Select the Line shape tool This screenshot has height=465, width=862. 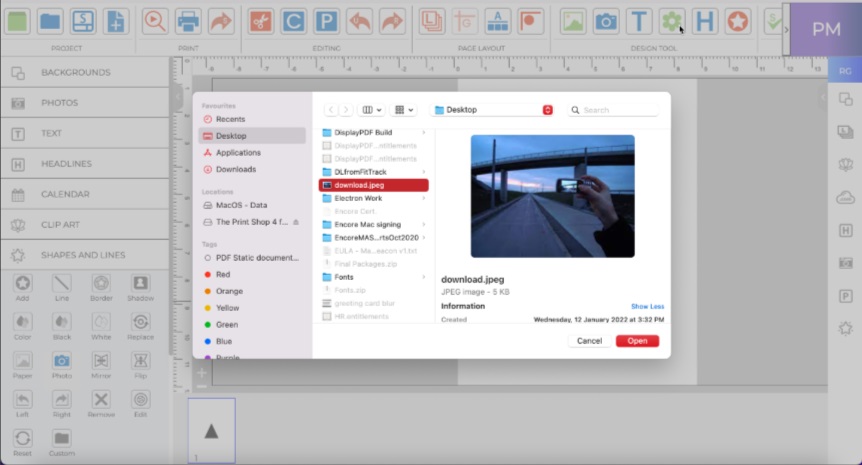62,284
